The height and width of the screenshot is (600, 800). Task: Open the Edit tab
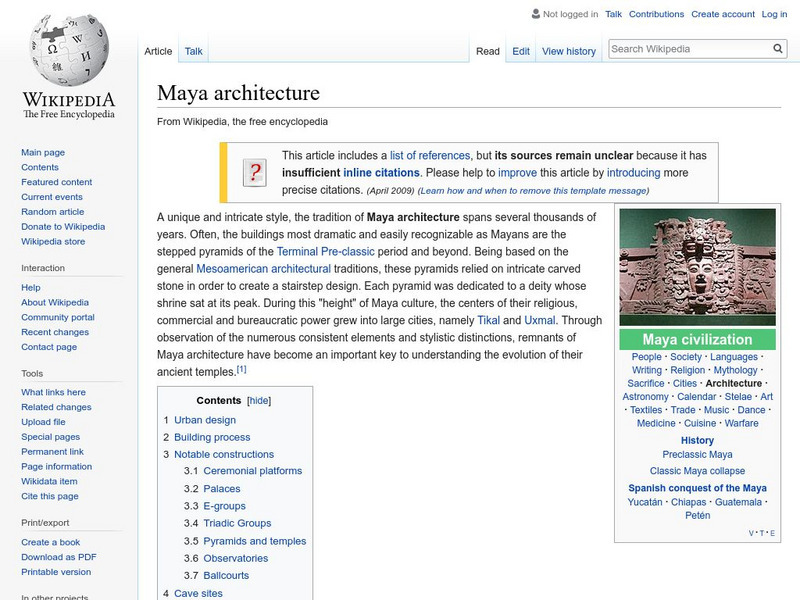(521, 51)
